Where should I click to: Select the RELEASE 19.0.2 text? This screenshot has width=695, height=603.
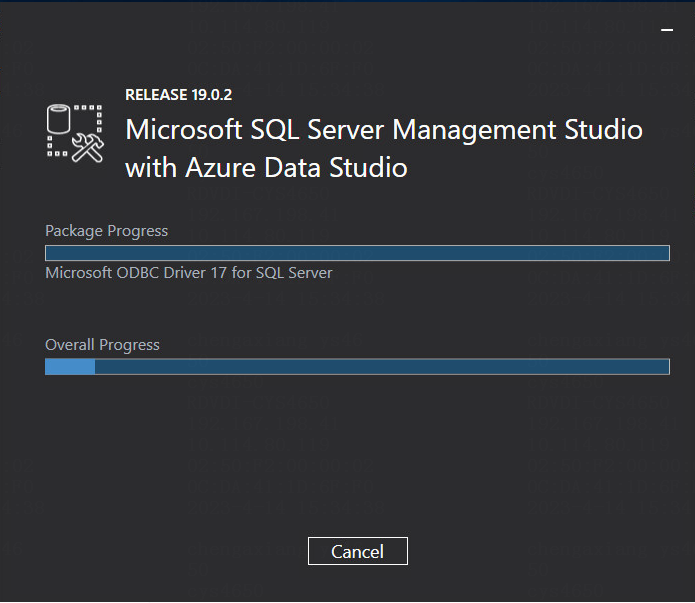(x=179, y=94)
